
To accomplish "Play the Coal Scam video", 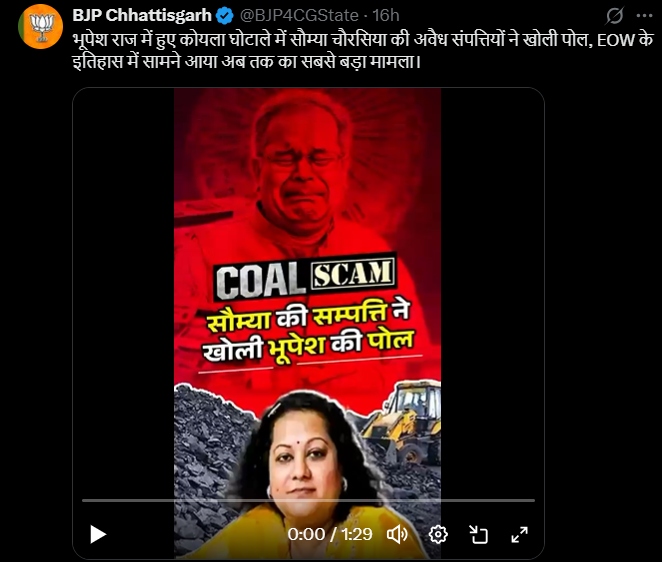I will (x=98, y=535).
